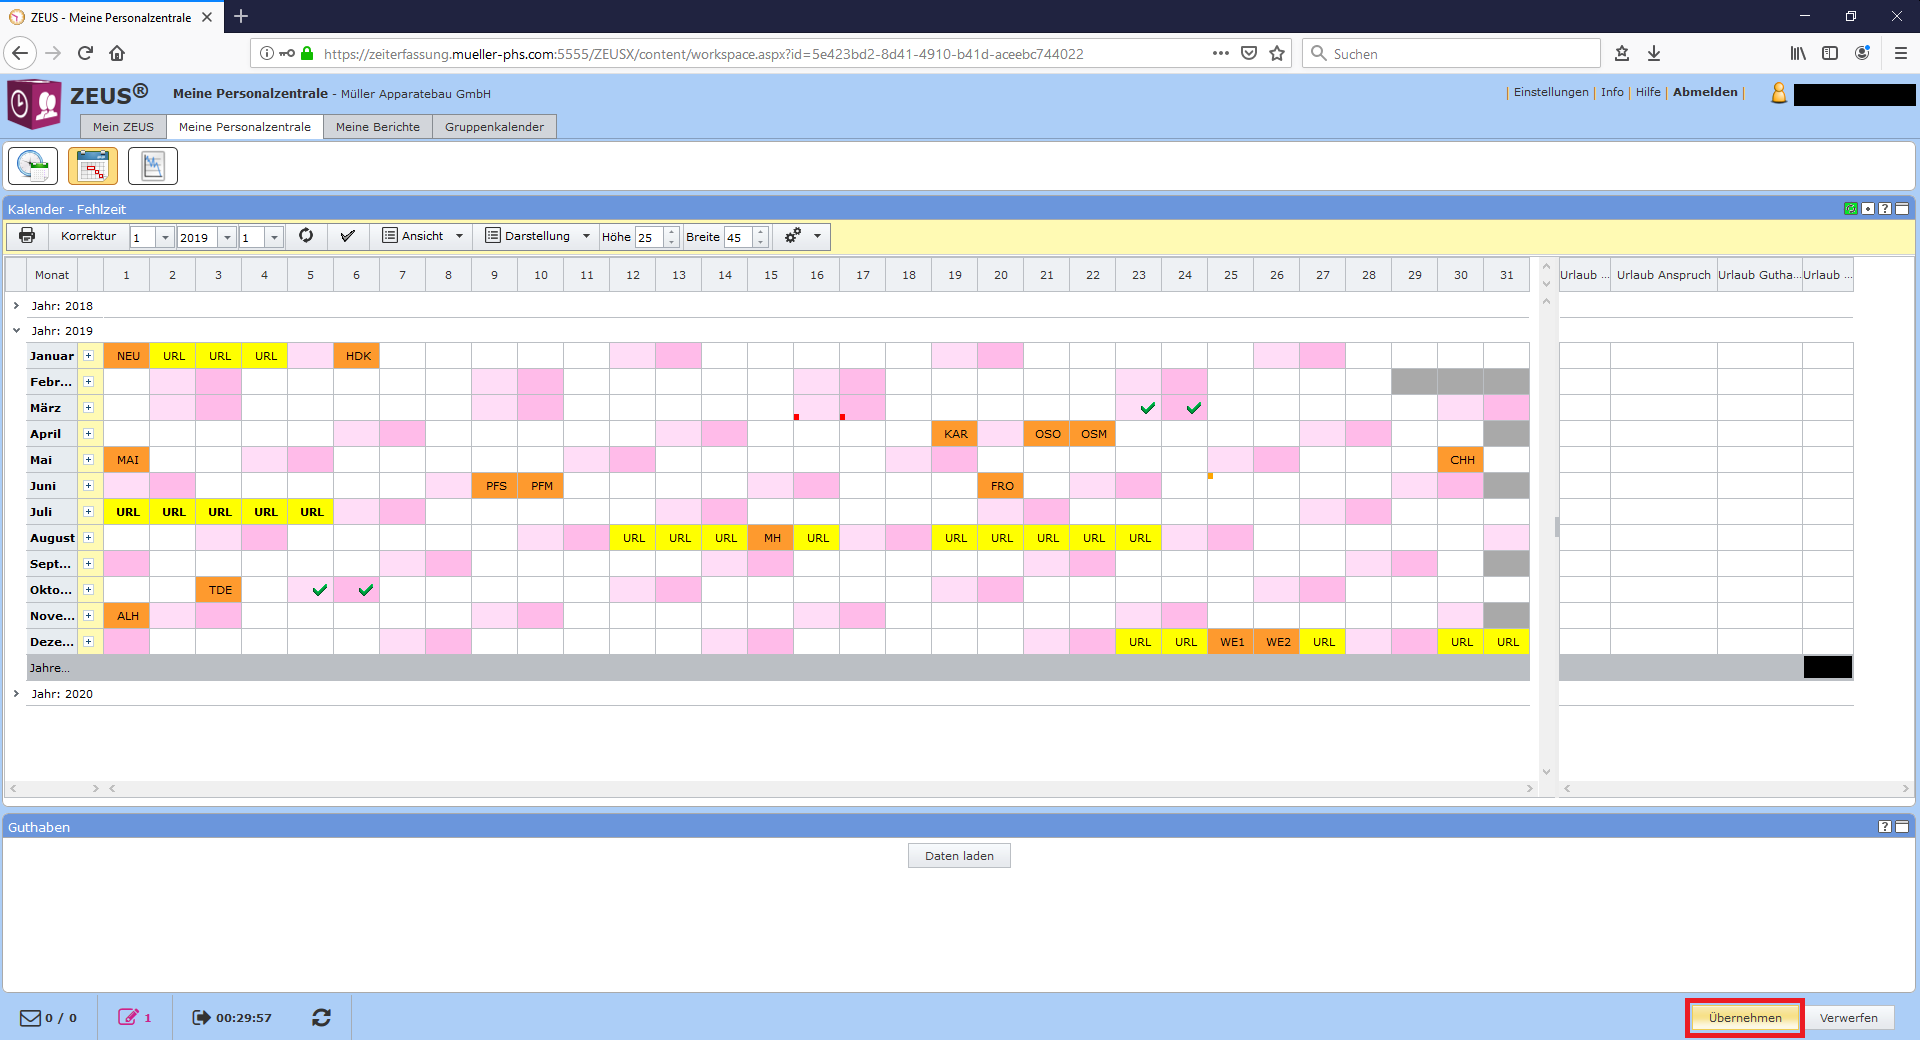Click the Höhe value input field
Screen dimensions: 1920x1040
click(648, 237)
